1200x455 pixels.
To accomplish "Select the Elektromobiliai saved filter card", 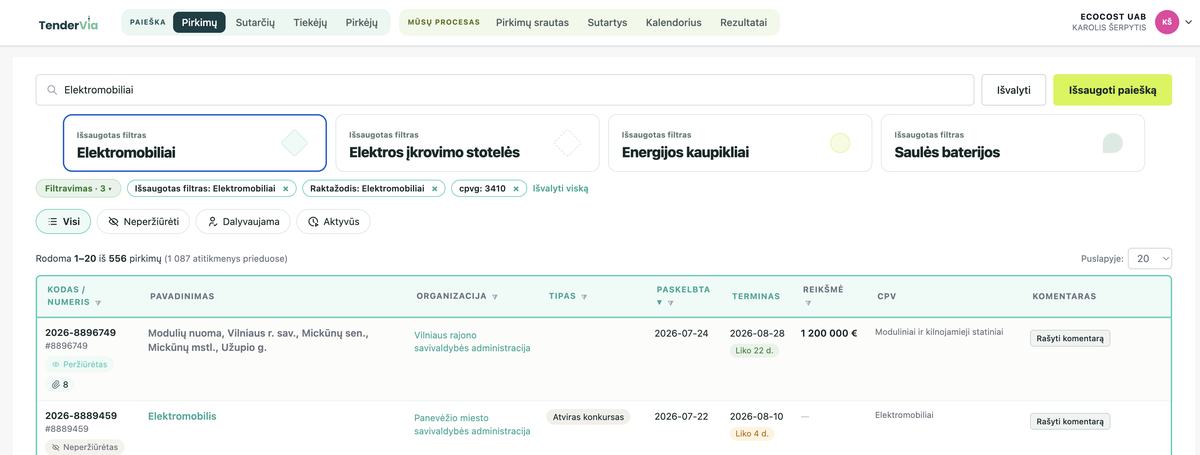I will coord(195,143).
